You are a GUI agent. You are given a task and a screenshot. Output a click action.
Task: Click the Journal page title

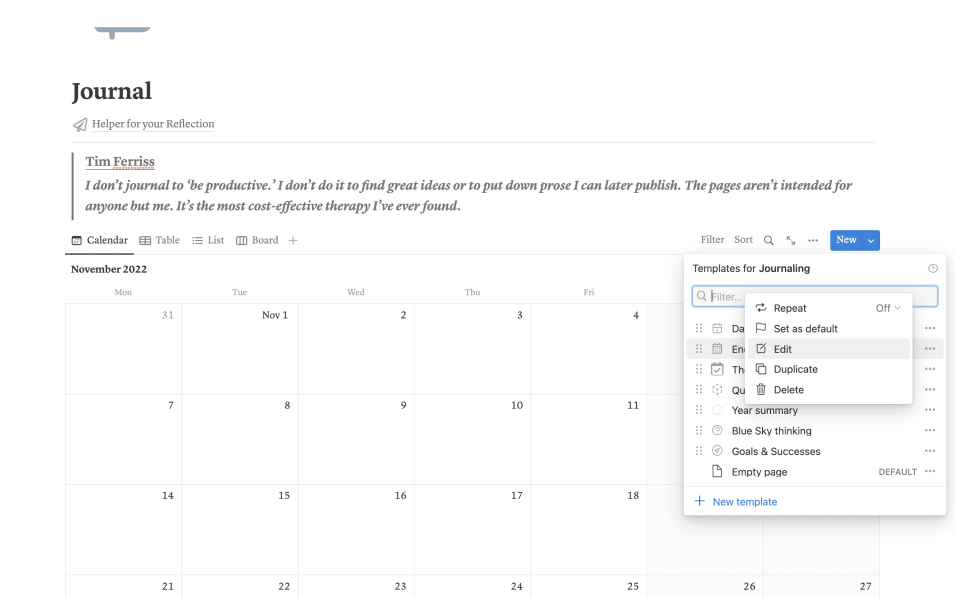tap(111, 91)
